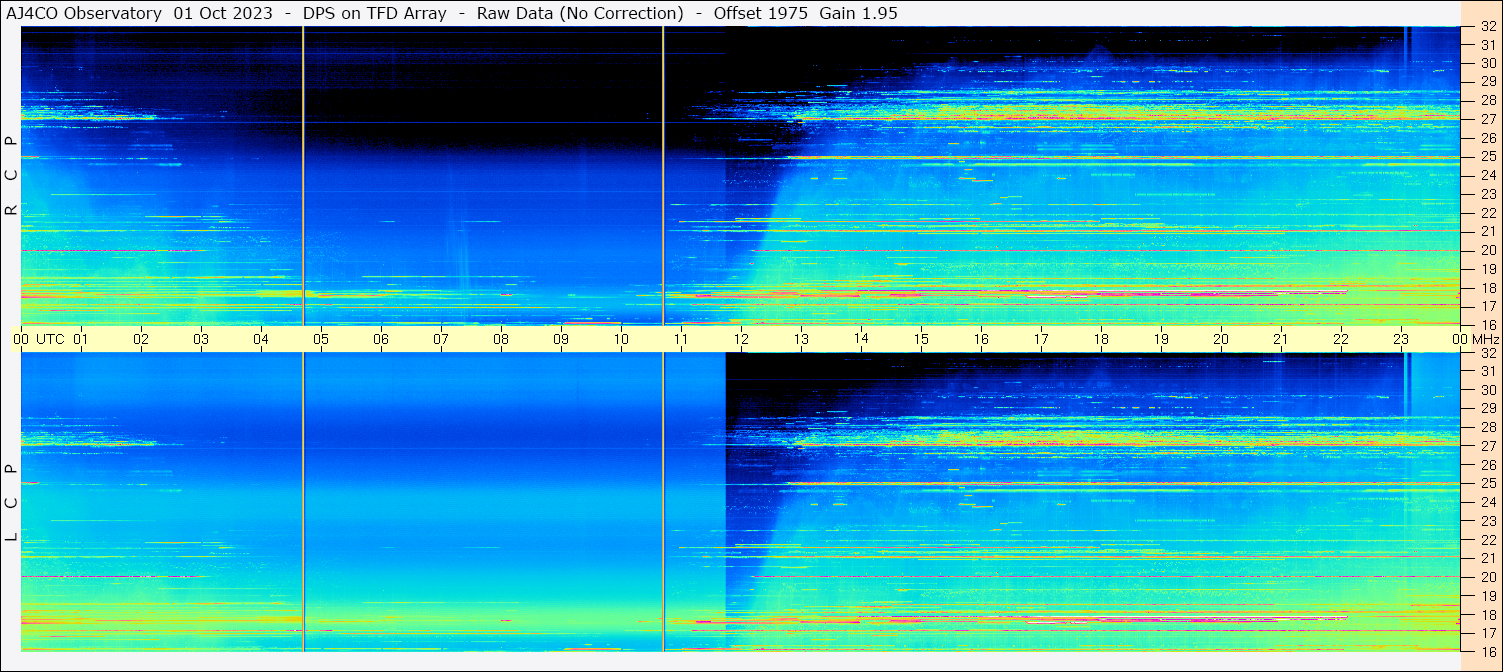Click the 21 MHz scale label in LCP panel

click(1487, 558)
